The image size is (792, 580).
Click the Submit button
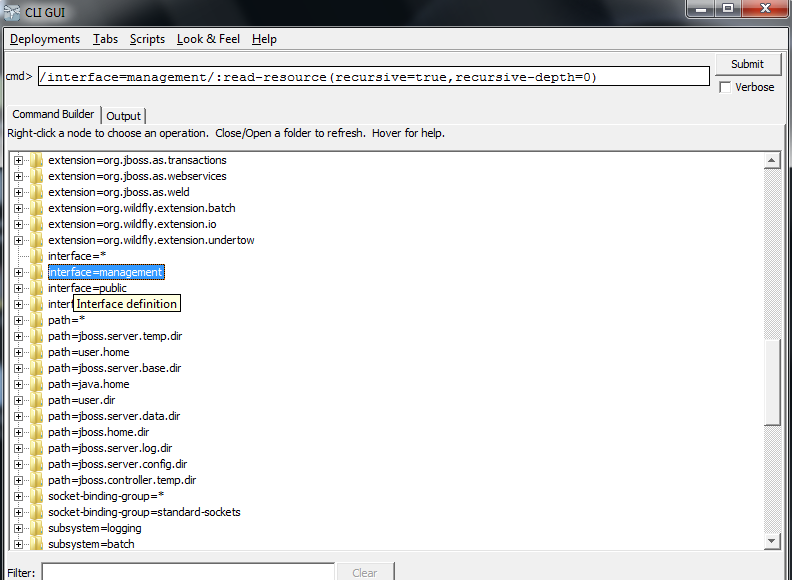click(748, 64)
